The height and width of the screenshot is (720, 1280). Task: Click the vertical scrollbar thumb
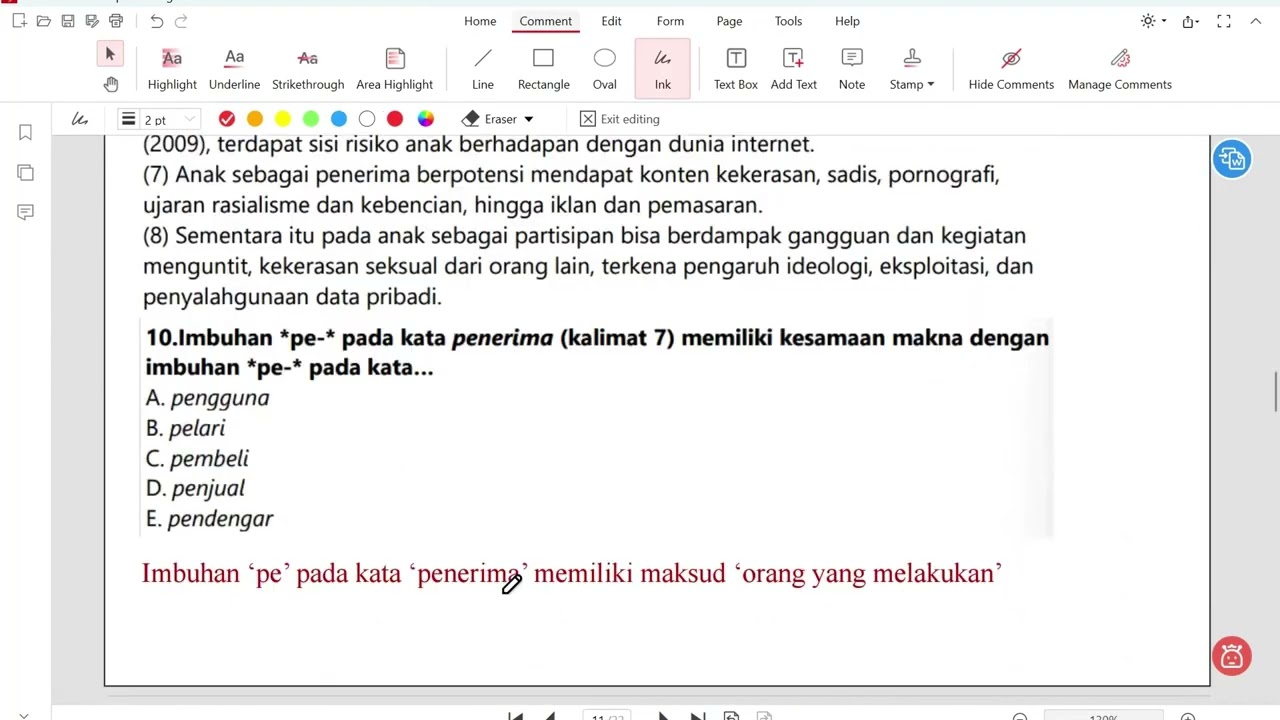1275,390
